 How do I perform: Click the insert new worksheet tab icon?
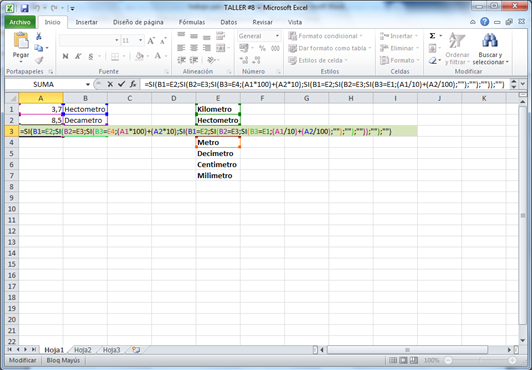click(x=136, y=350)
